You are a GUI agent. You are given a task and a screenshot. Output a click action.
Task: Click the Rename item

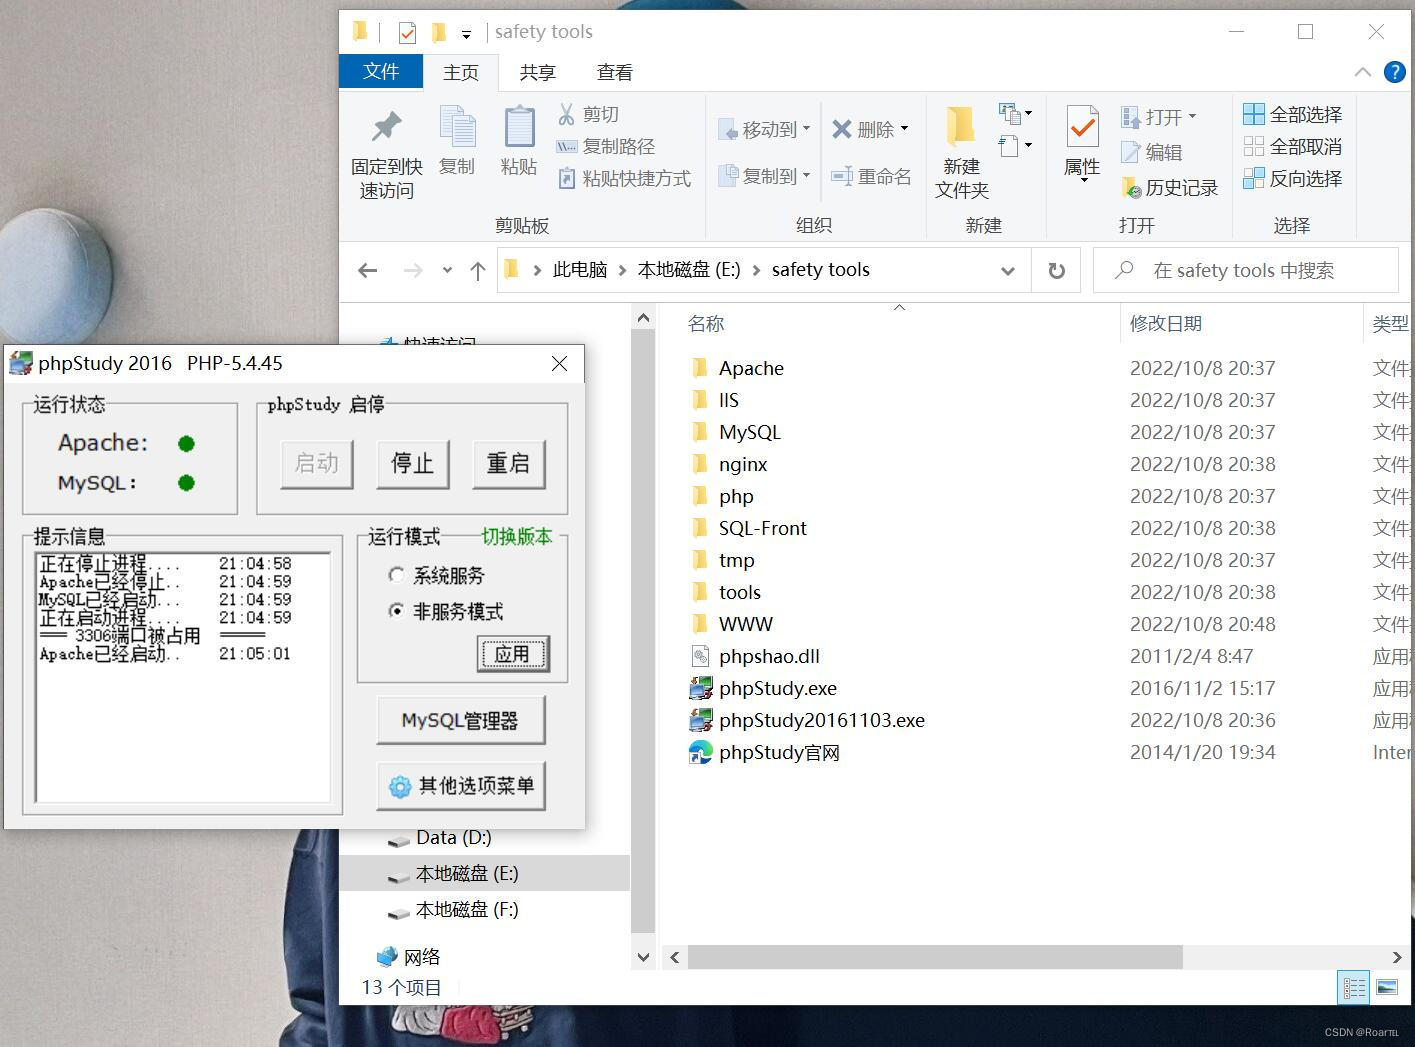coord(871,176)
